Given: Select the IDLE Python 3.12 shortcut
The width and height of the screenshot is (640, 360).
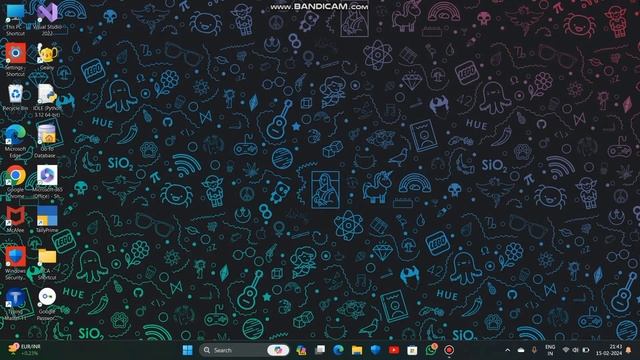Looking at the screenshot, I should pyautogui.click(x=47, y=100).
